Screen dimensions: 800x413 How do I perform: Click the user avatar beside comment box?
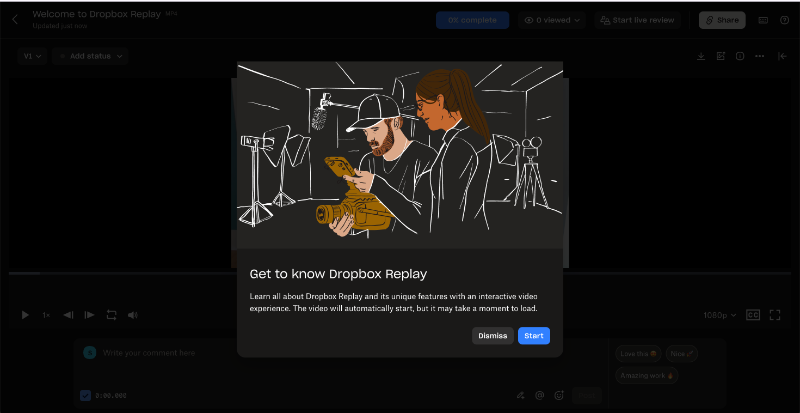(90, 353)
